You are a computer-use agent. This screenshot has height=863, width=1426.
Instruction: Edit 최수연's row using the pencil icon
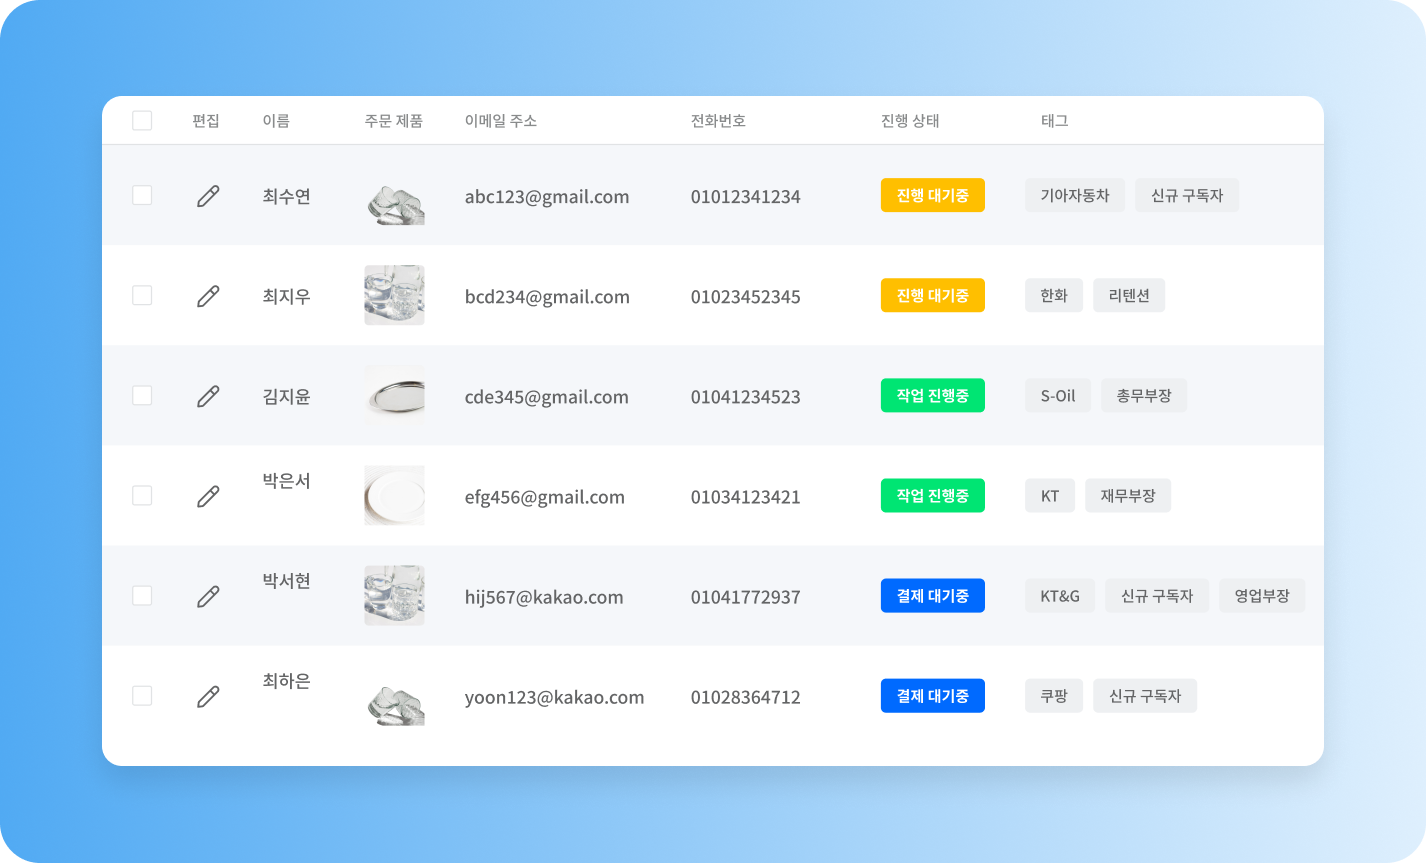tap(207, 195)
